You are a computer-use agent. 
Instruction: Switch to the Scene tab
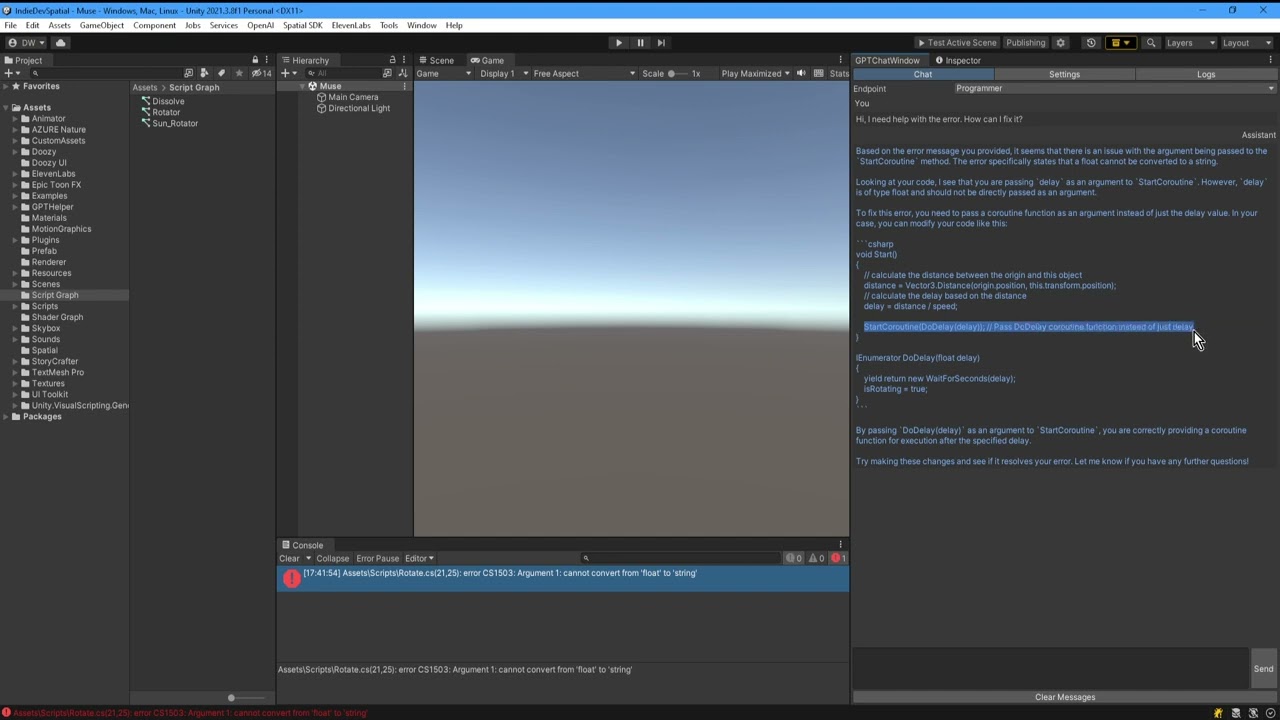436,60
